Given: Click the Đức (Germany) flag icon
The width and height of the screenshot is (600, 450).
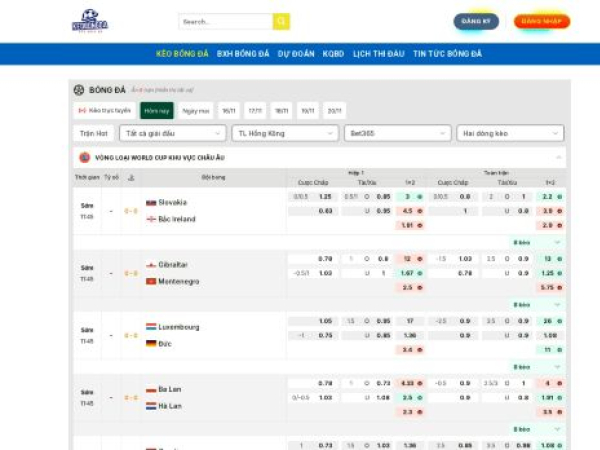Looking at the screenshot, I should [x=151, y=343].
